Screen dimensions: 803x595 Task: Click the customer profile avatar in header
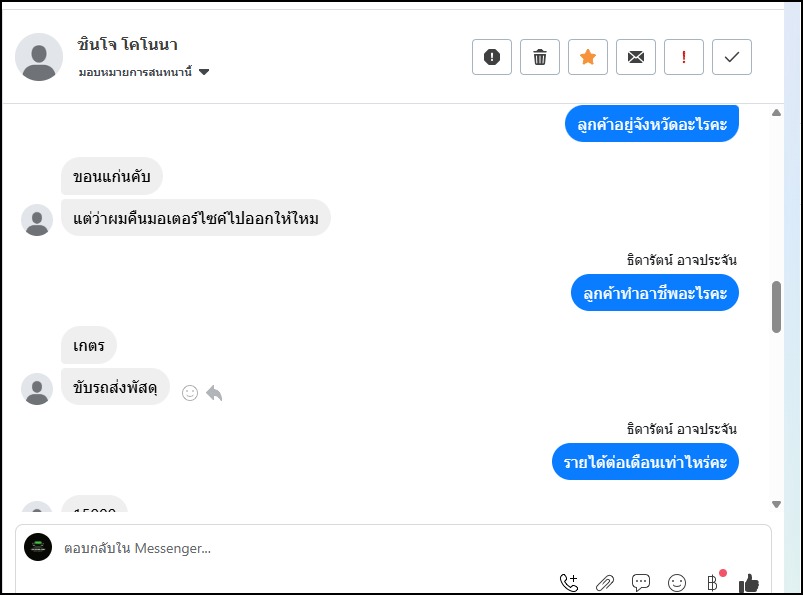(39, 57)
